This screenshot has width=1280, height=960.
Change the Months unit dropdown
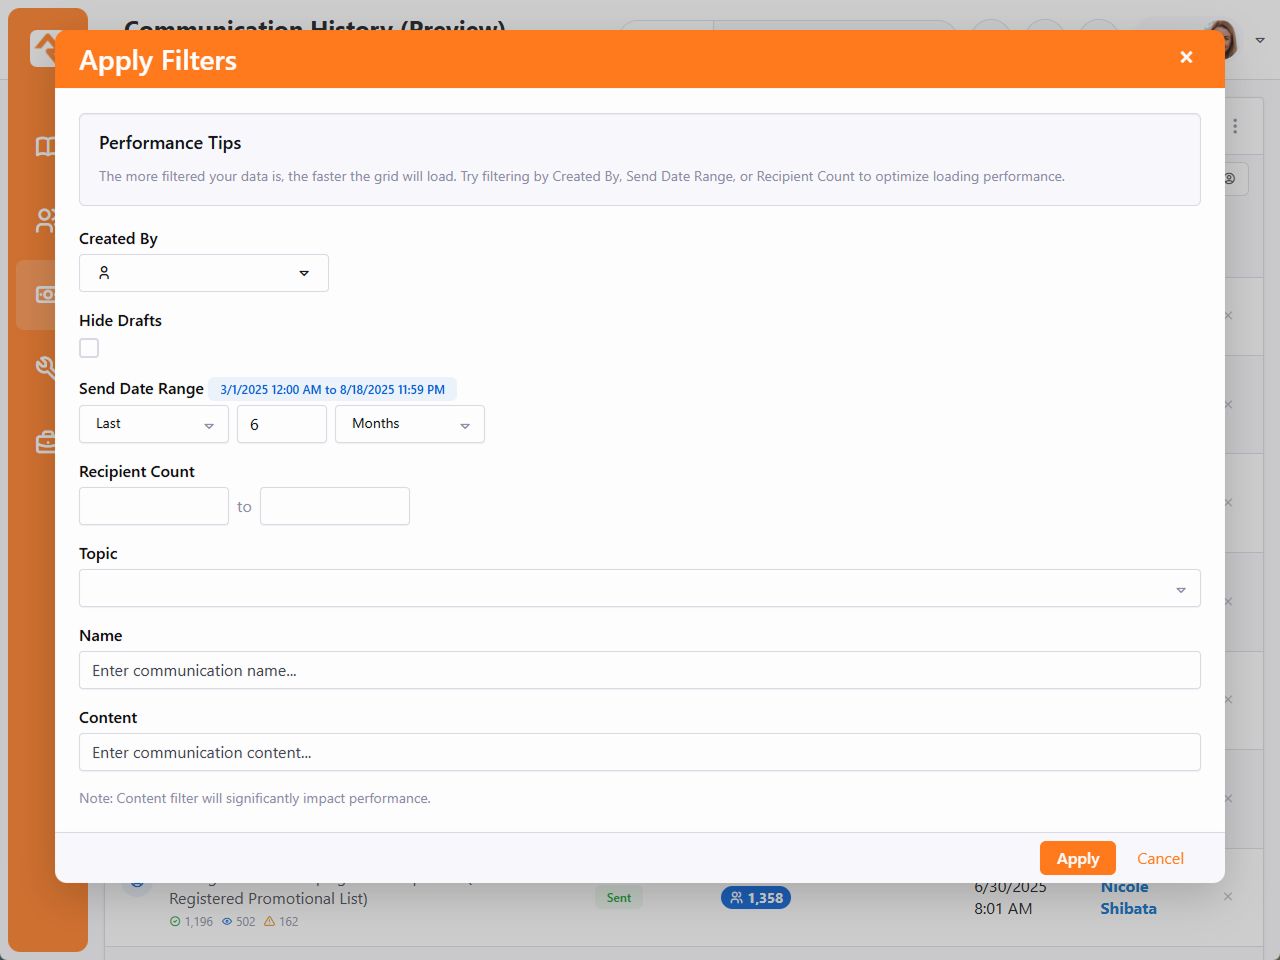click(410, 424)
